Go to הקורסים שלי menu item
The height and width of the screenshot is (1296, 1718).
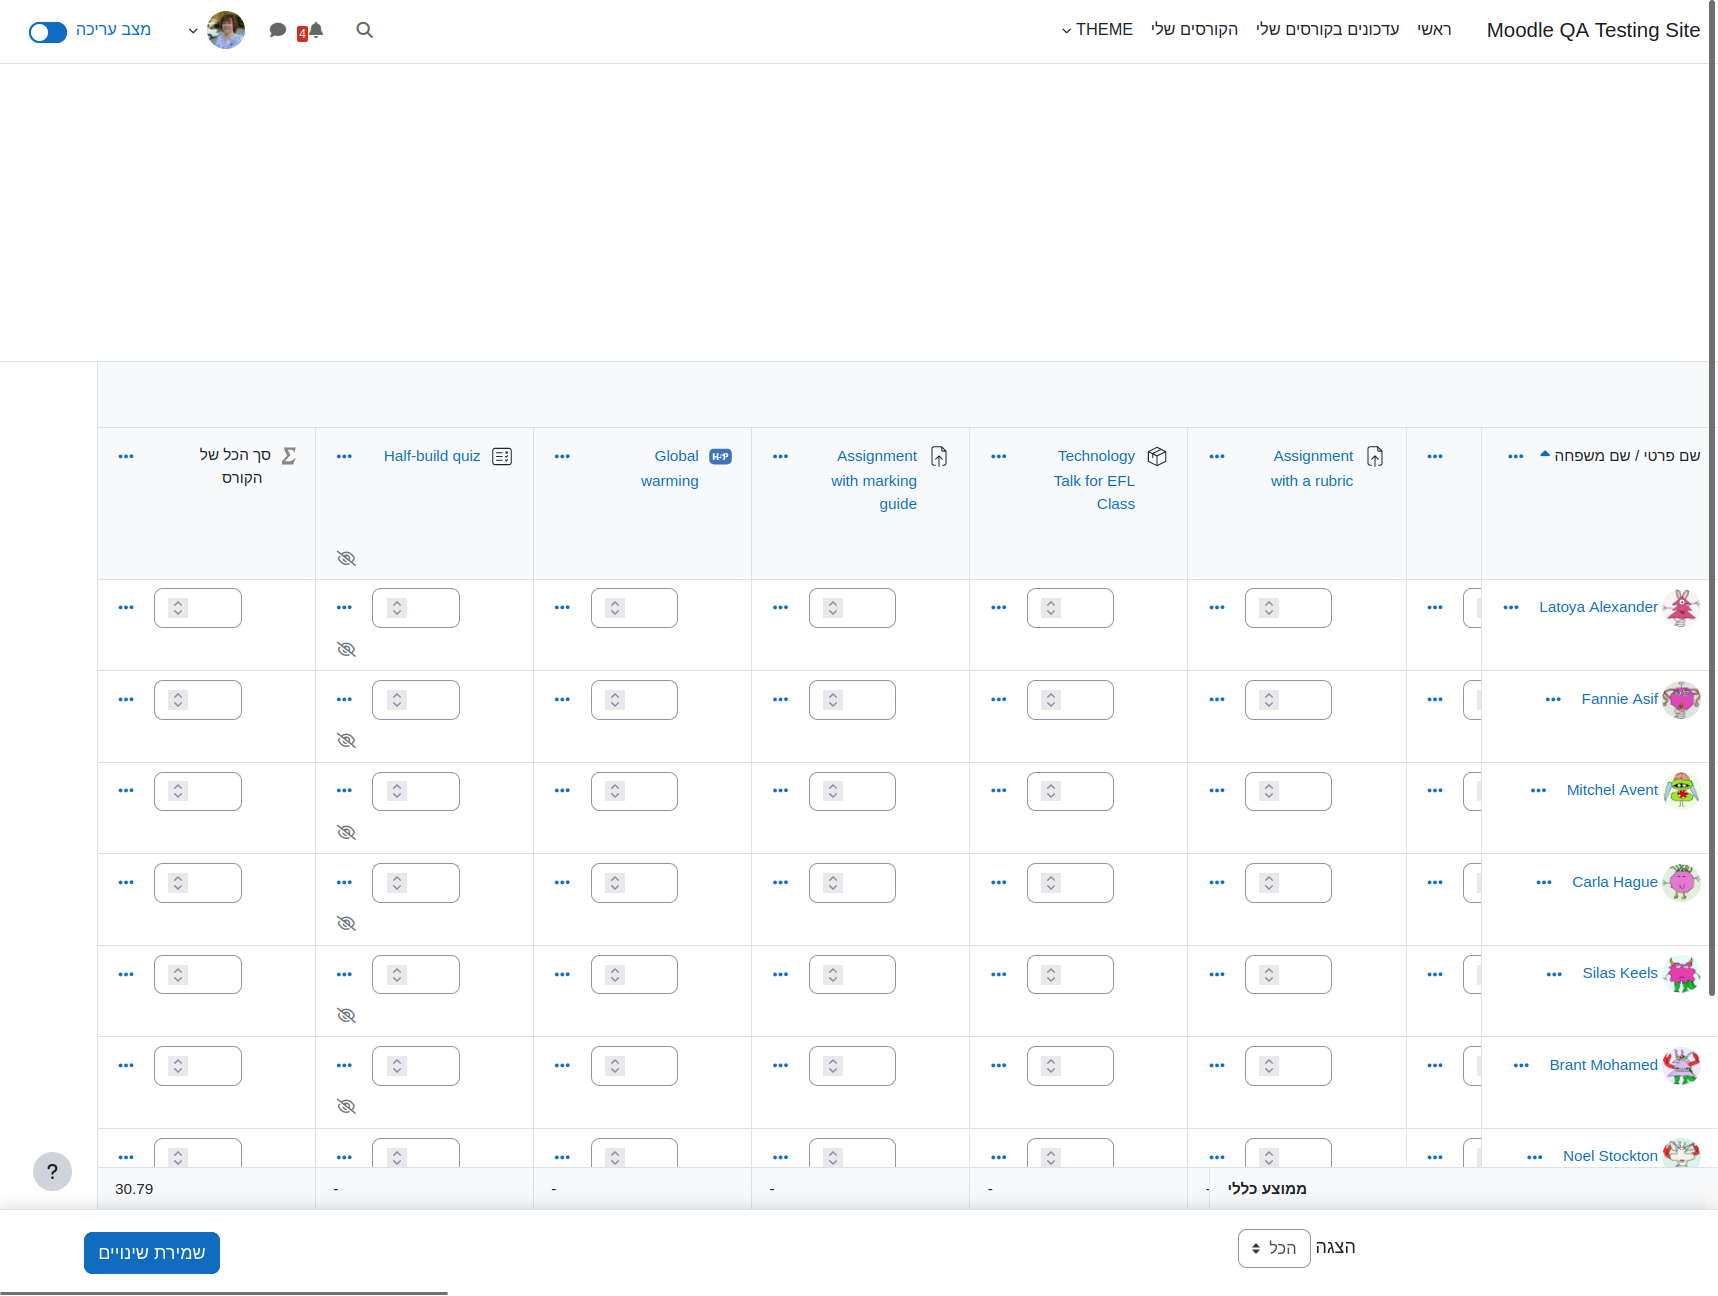pyautogui.click(x=1194, y=30)
